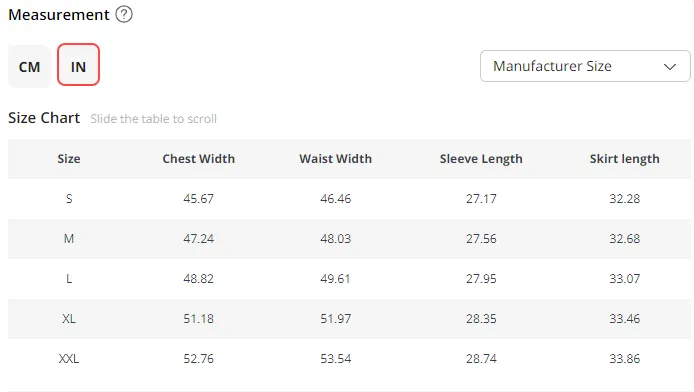Click the Waist Width column header
Viewport: 694px width, 392px height.
pos(335,159)
